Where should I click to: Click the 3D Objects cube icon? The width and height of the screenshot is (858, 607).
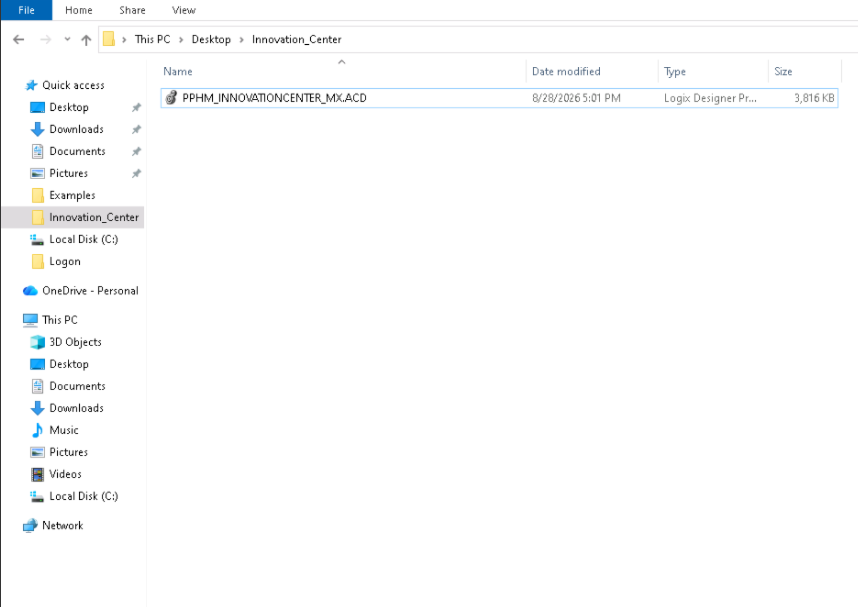point(37,342)
